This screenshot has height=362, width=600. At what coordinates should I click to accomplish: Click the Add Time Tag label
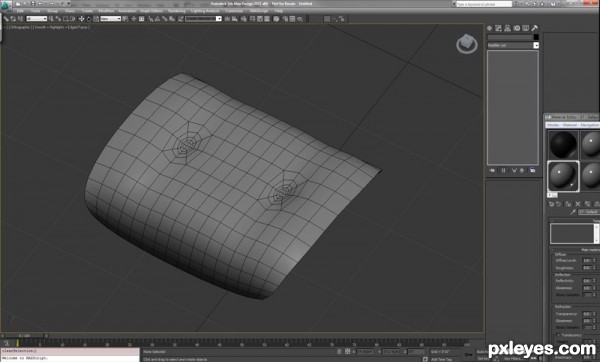(441, 359)
